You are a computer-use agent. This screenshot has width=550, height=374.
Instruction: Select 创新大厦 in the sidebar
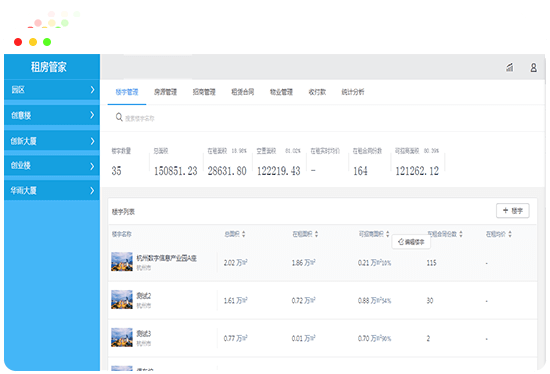[x=52, y=141]
